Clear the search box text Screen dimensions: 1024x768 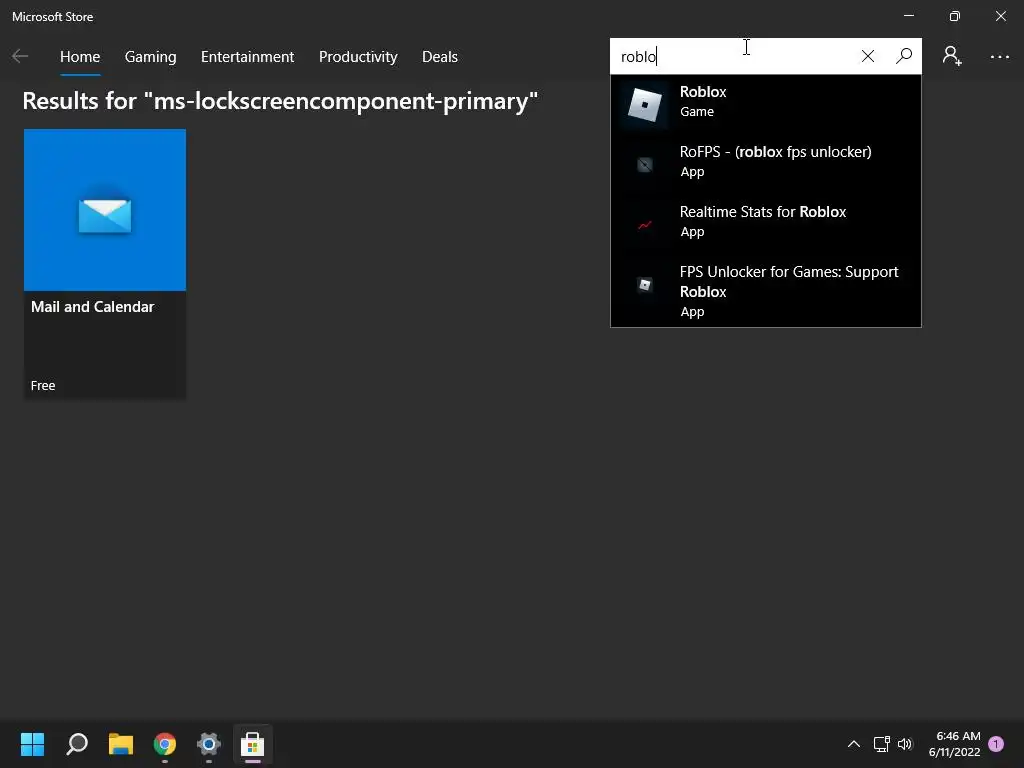(867, 56)
